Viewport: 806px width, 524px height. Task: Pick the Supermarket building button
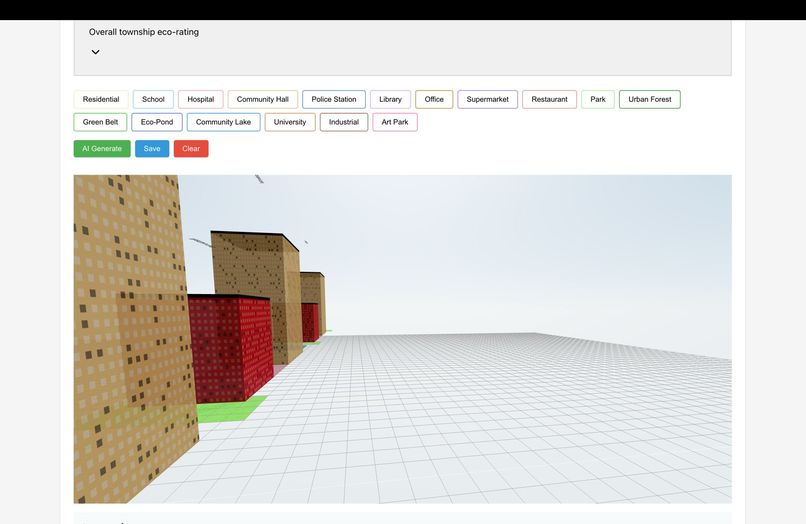(x=487, y=99)
